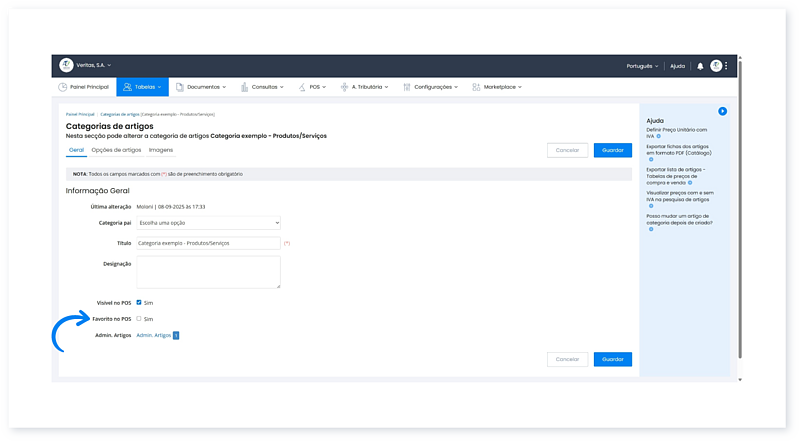Open the Documentos menu

[x=205, y=87]
